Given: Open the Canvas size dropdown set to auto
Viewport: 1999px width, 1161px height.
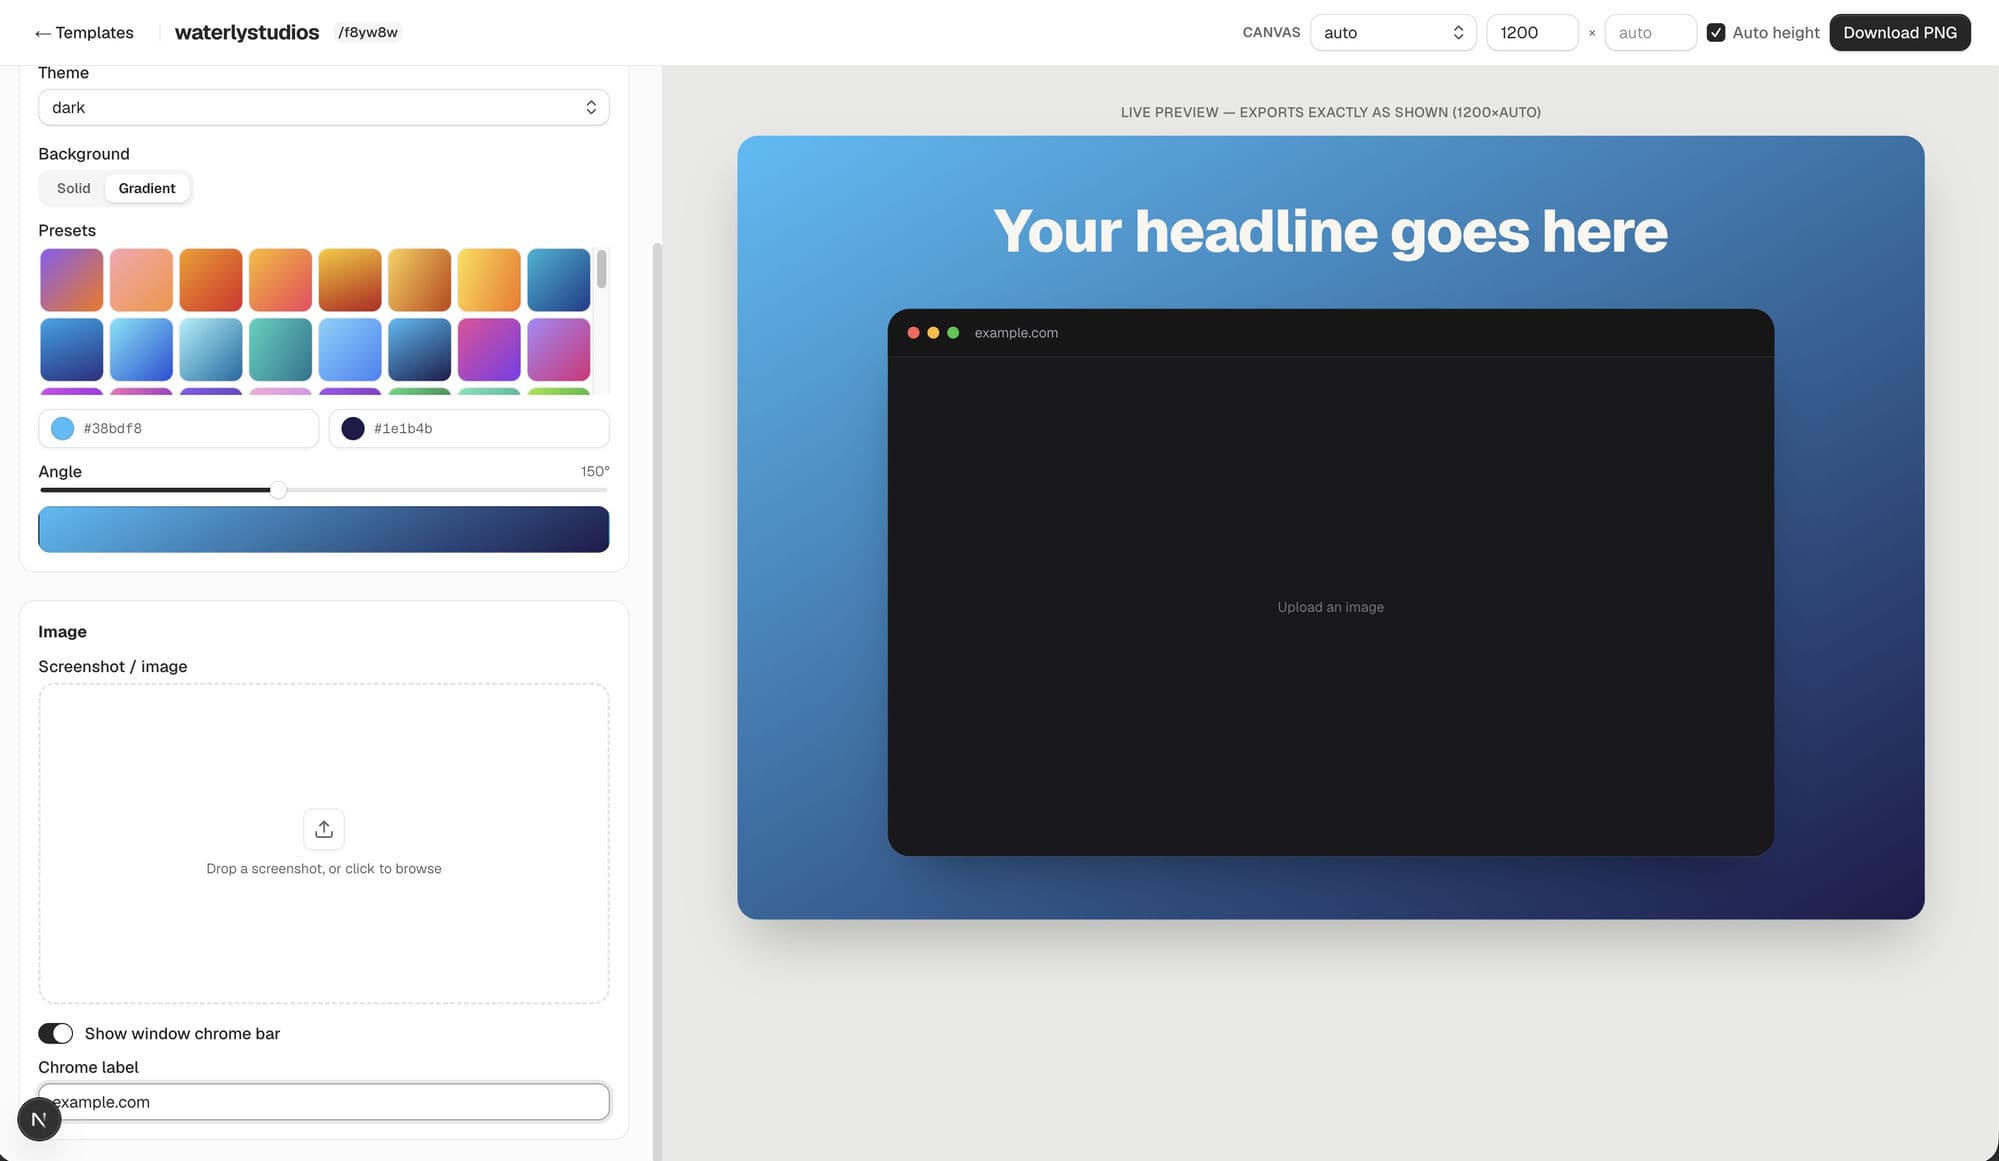Looking at the screenshot, I should click(x=1393, y=33).
